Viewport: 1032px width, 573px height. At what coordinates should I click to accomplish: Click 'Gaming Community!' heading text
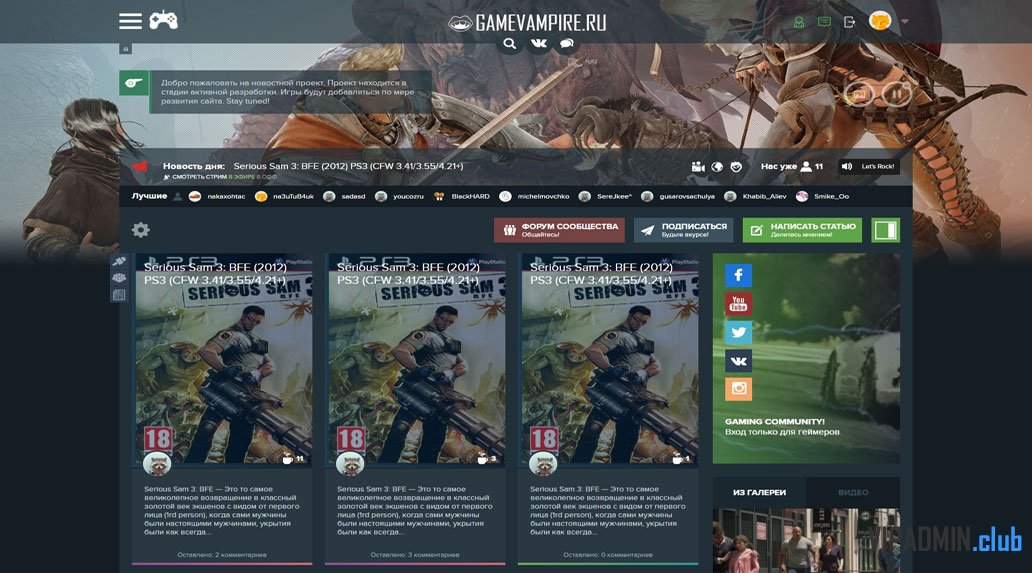tap(775, 422)
